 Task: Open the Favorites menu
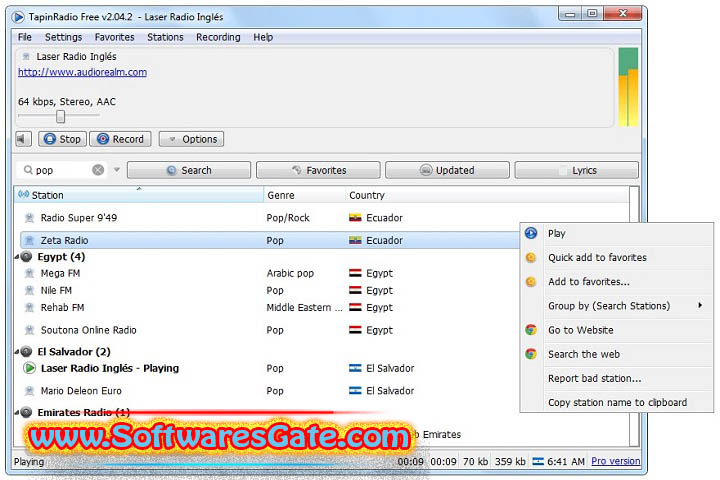(x=114, y=37)
